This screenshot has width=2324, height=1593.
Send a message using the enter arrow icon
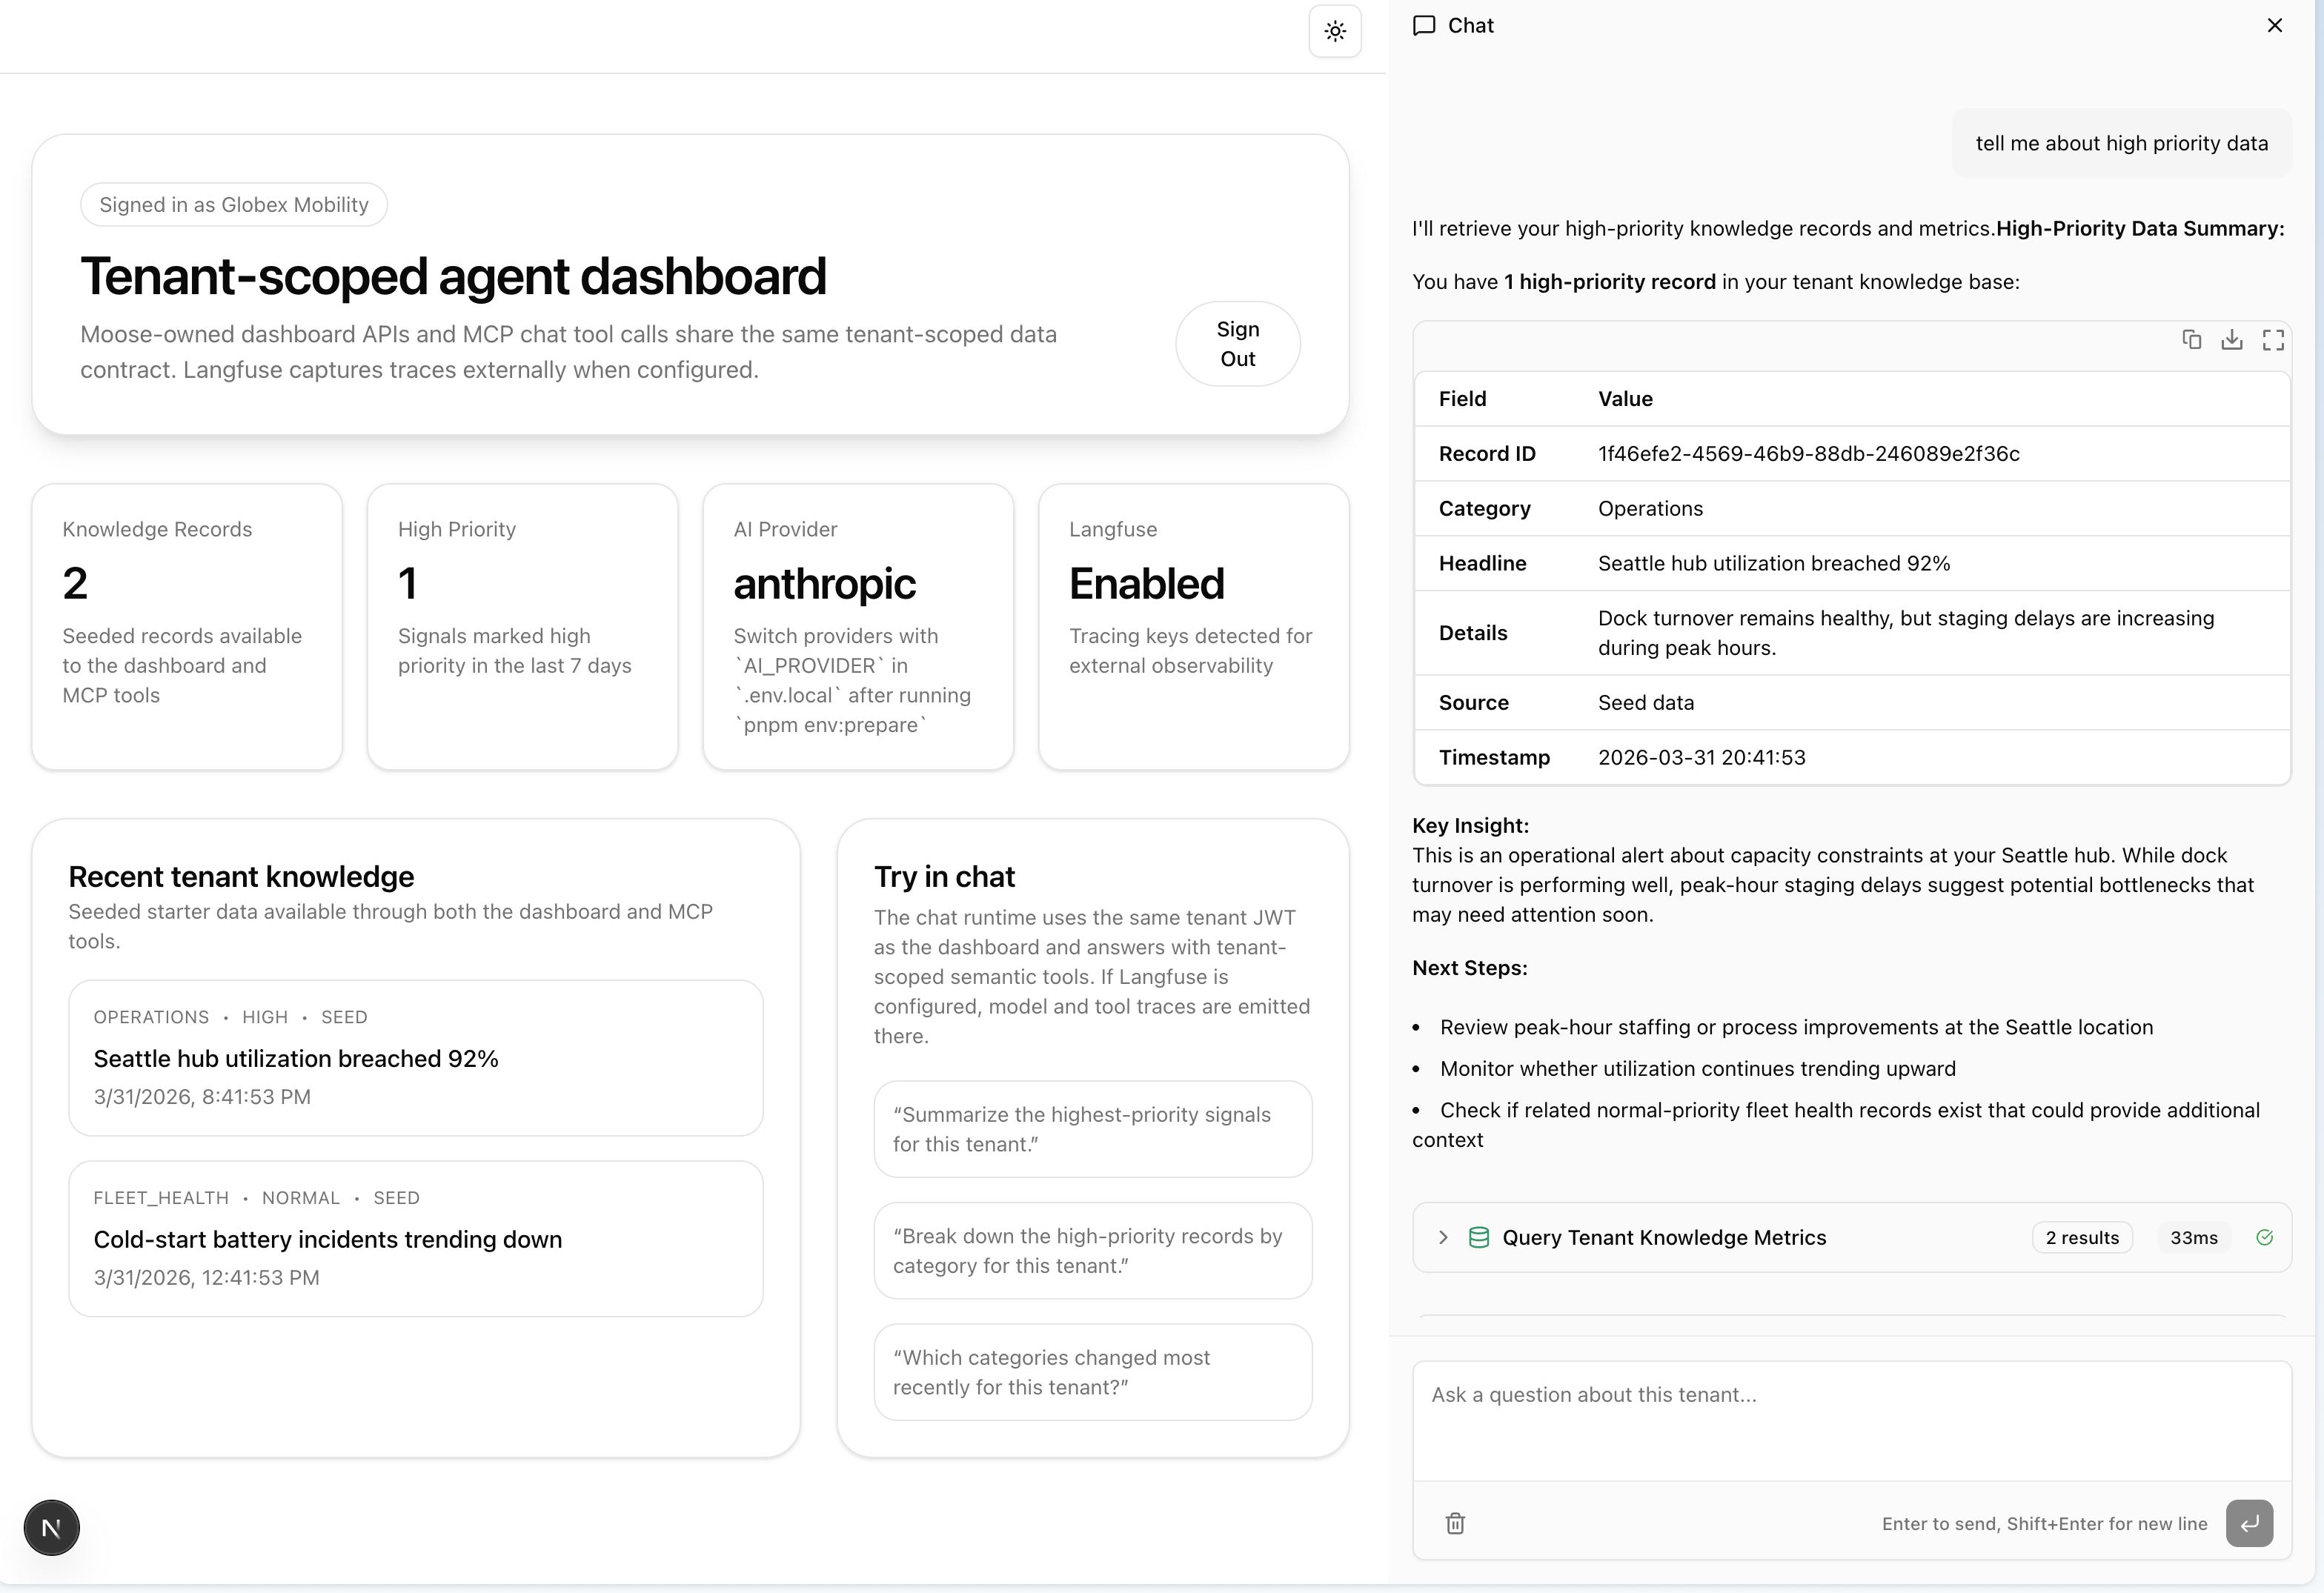[2250, 1523]
